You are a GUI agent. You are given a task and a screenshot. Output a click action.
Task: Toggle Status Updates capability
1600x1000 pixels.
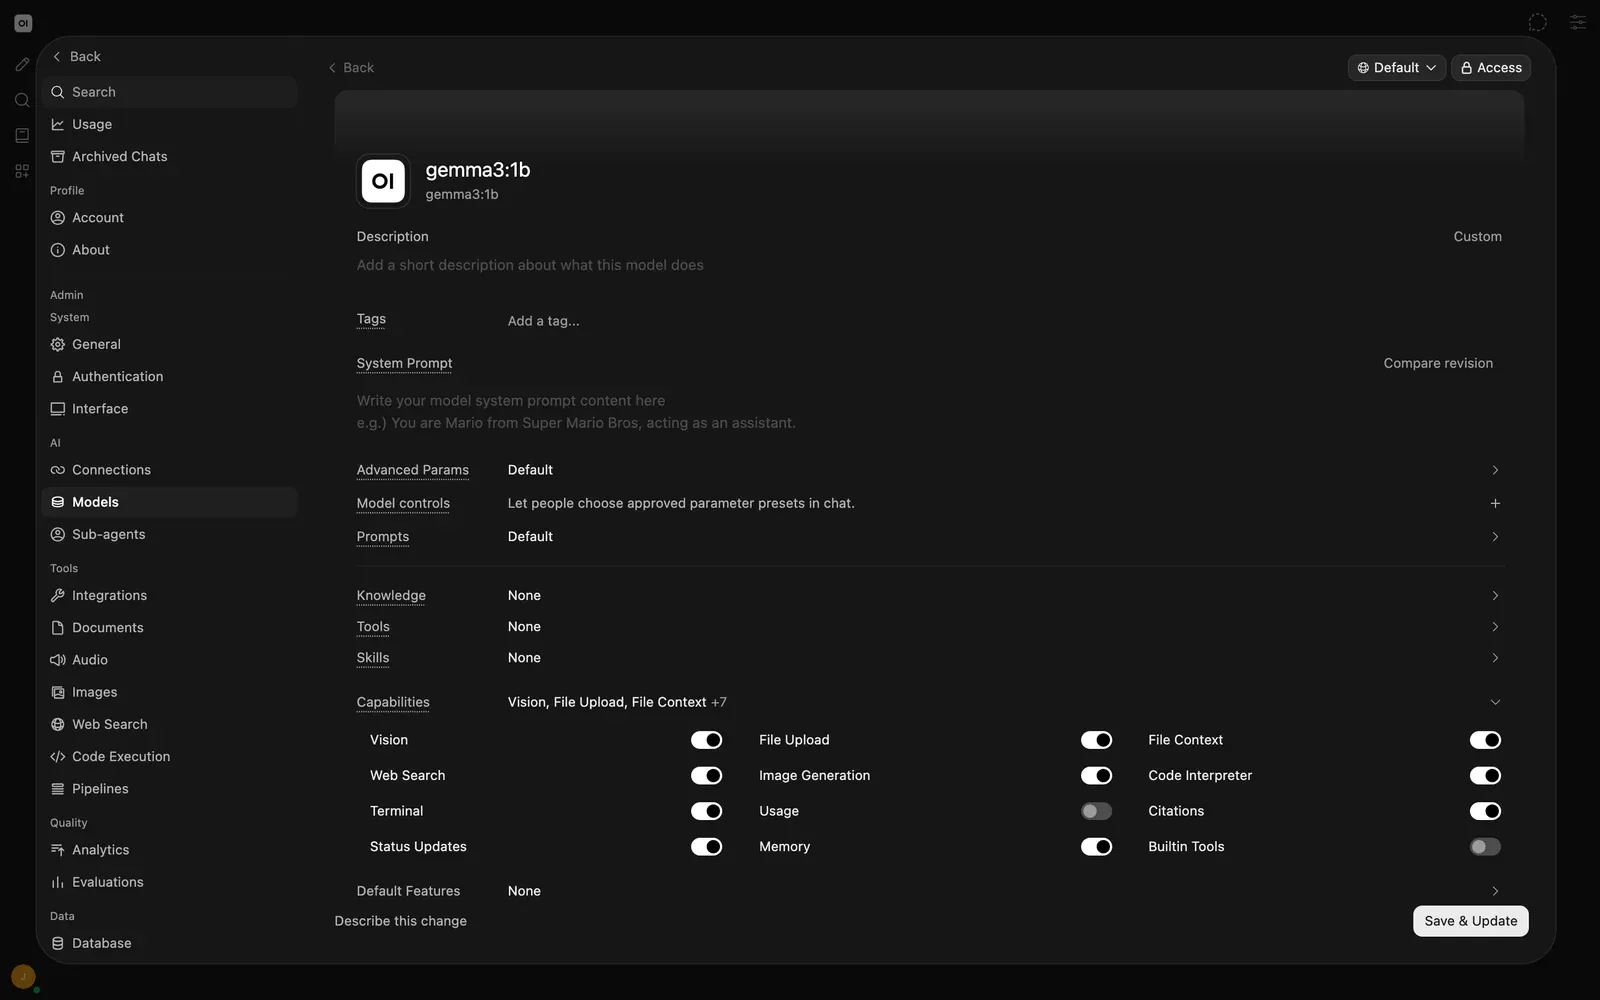tap(706, 847)
